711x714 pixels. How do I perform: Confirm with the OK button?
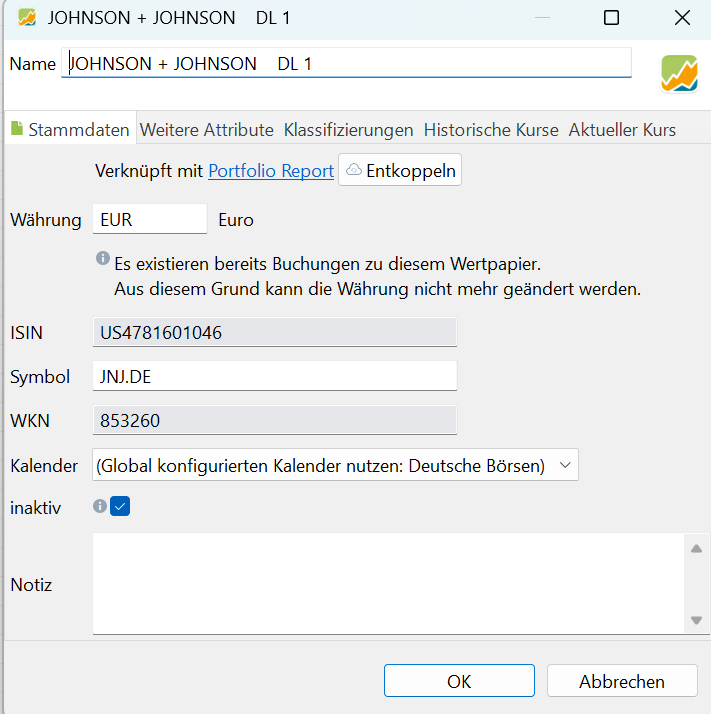pos(459,681)
